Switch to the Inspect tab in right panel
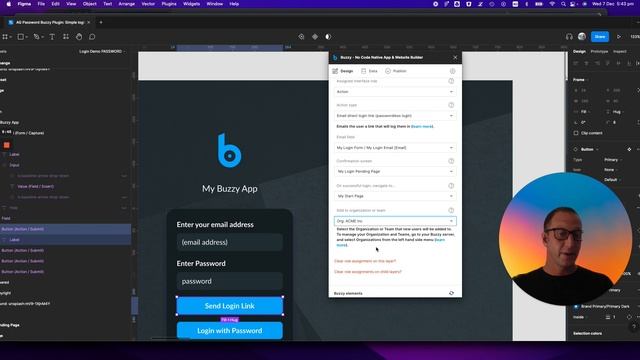Image resolution: width=640 pixels, height=360 pixels. (x=620, y=51)
